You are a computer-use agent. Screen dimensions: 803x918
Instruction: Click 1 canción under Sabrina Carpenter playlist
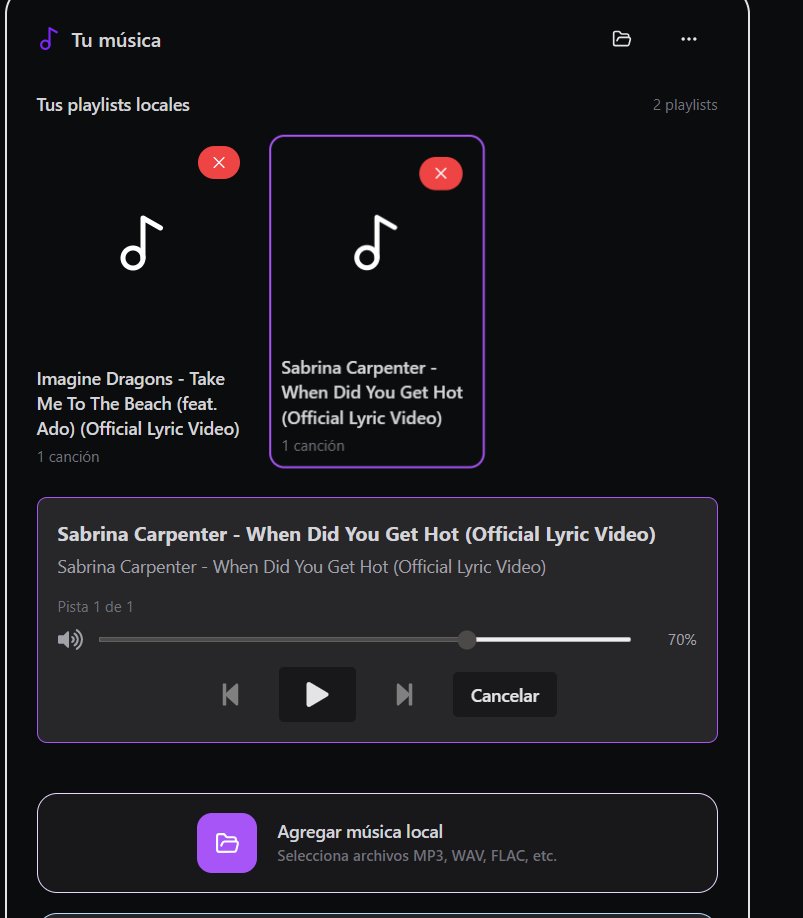pos(313,446)
